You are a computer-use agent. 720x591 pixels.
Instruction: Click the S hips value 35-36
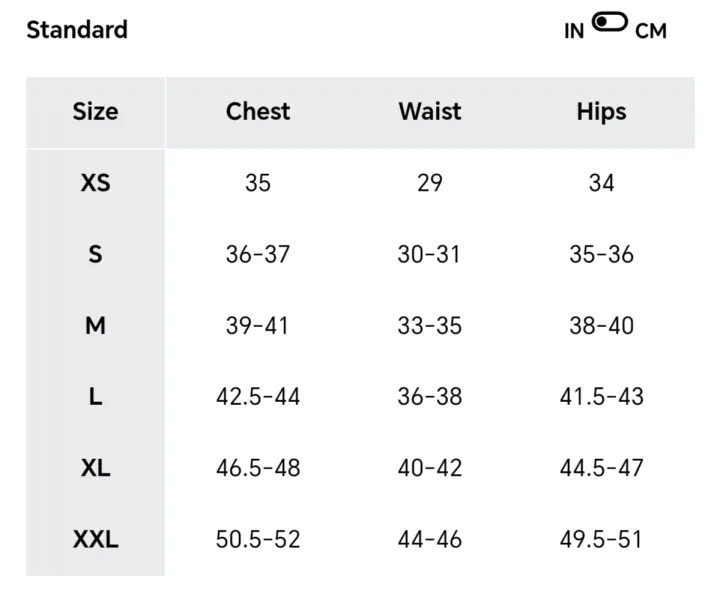coord(601,255)
